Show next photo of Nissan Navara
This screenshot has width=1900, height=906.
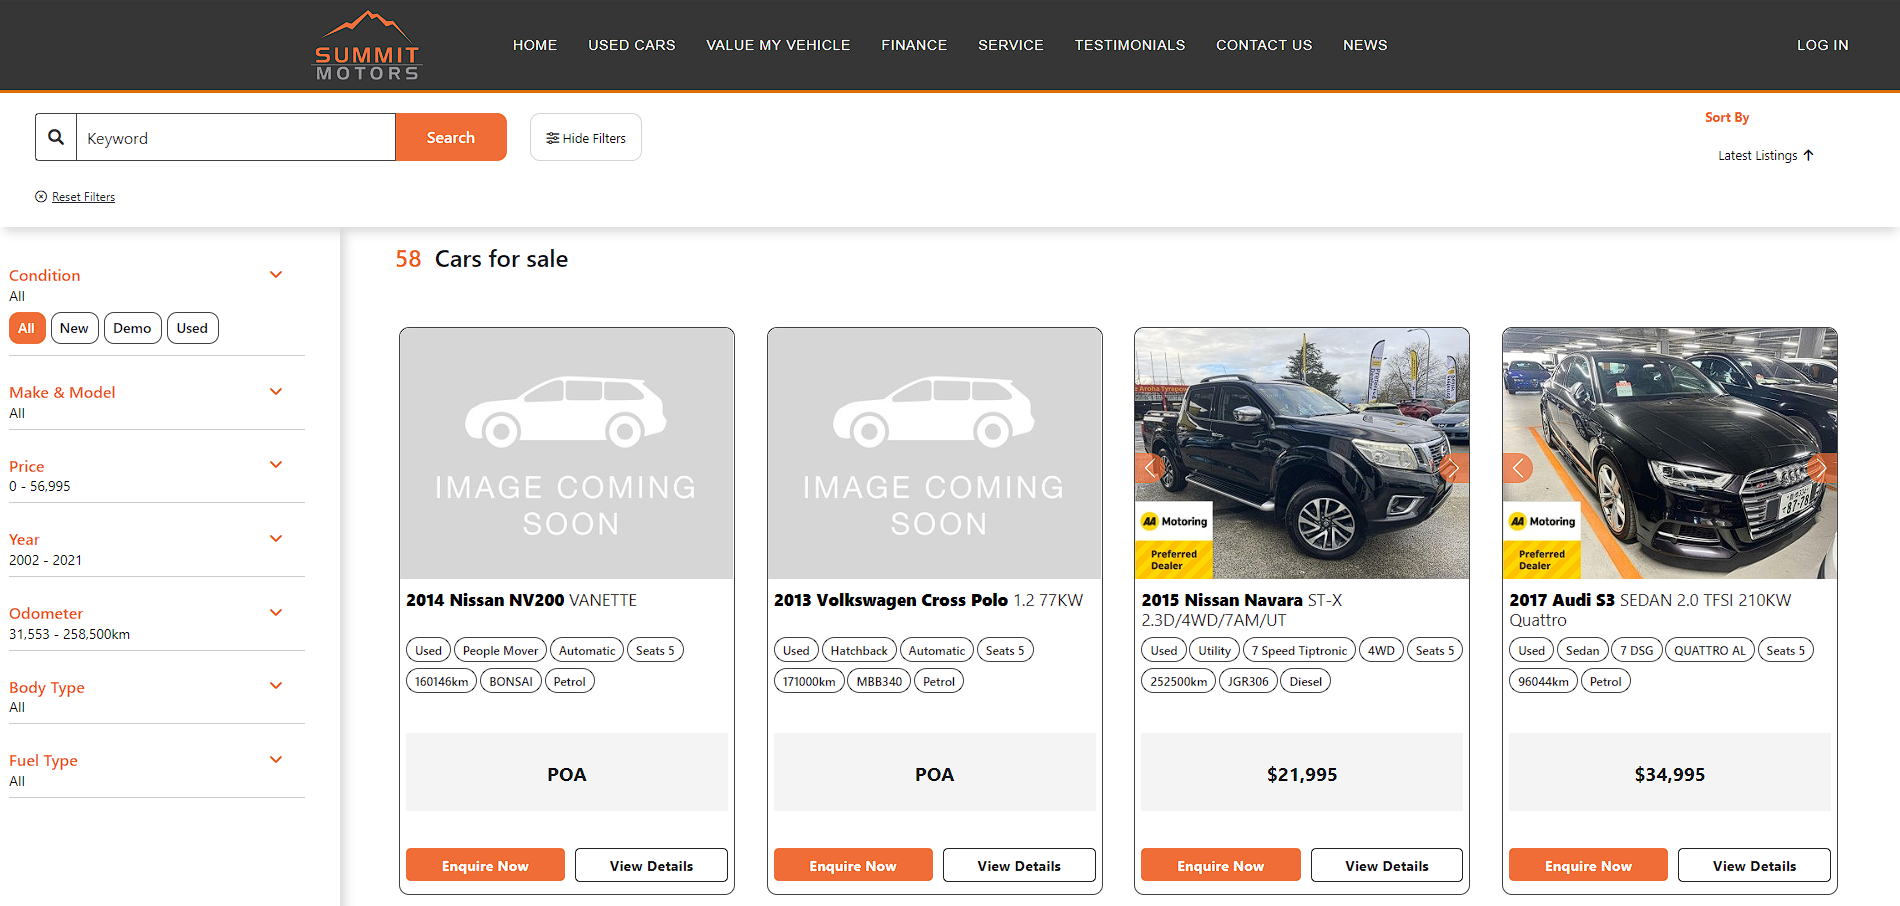pyautogui.click(x=1454, y=468)
